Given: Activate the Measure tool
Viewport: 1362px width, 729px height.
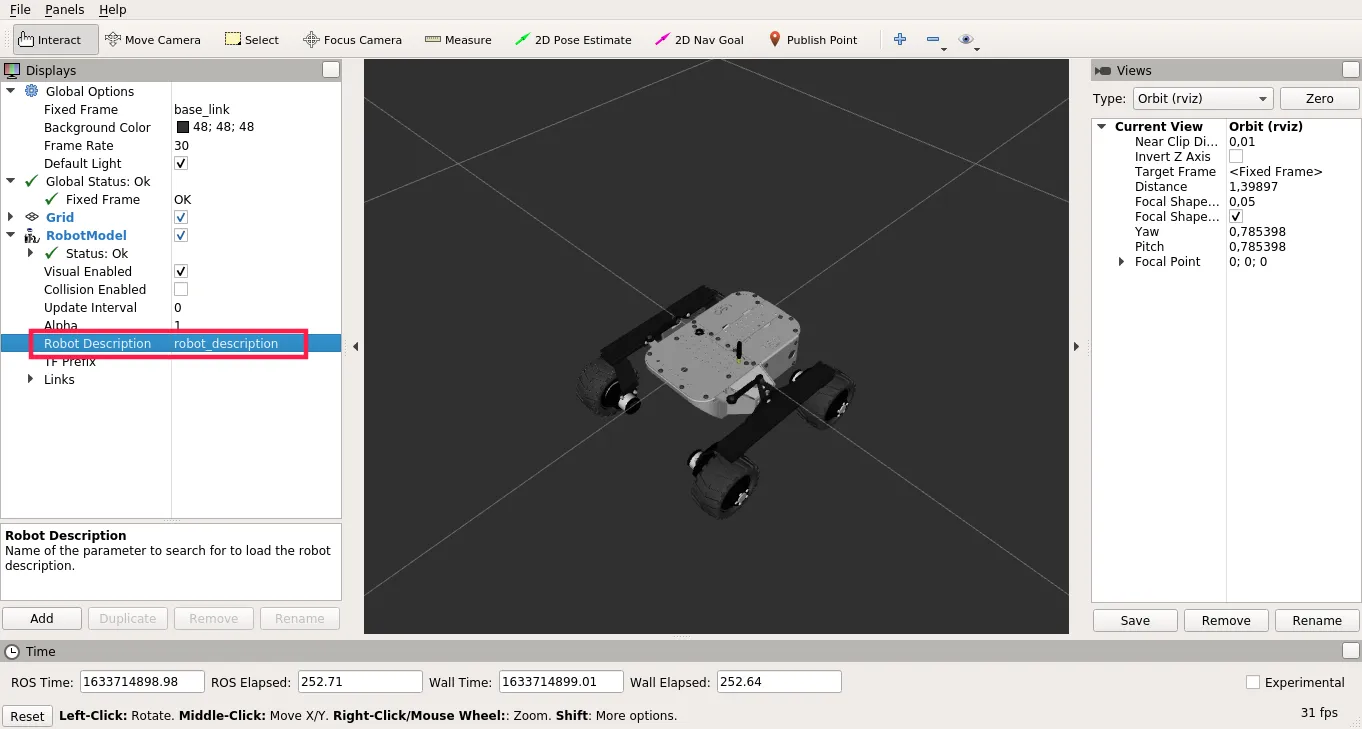Looking at the screenshot, I should pyautogui.click(x=458, y=39).
